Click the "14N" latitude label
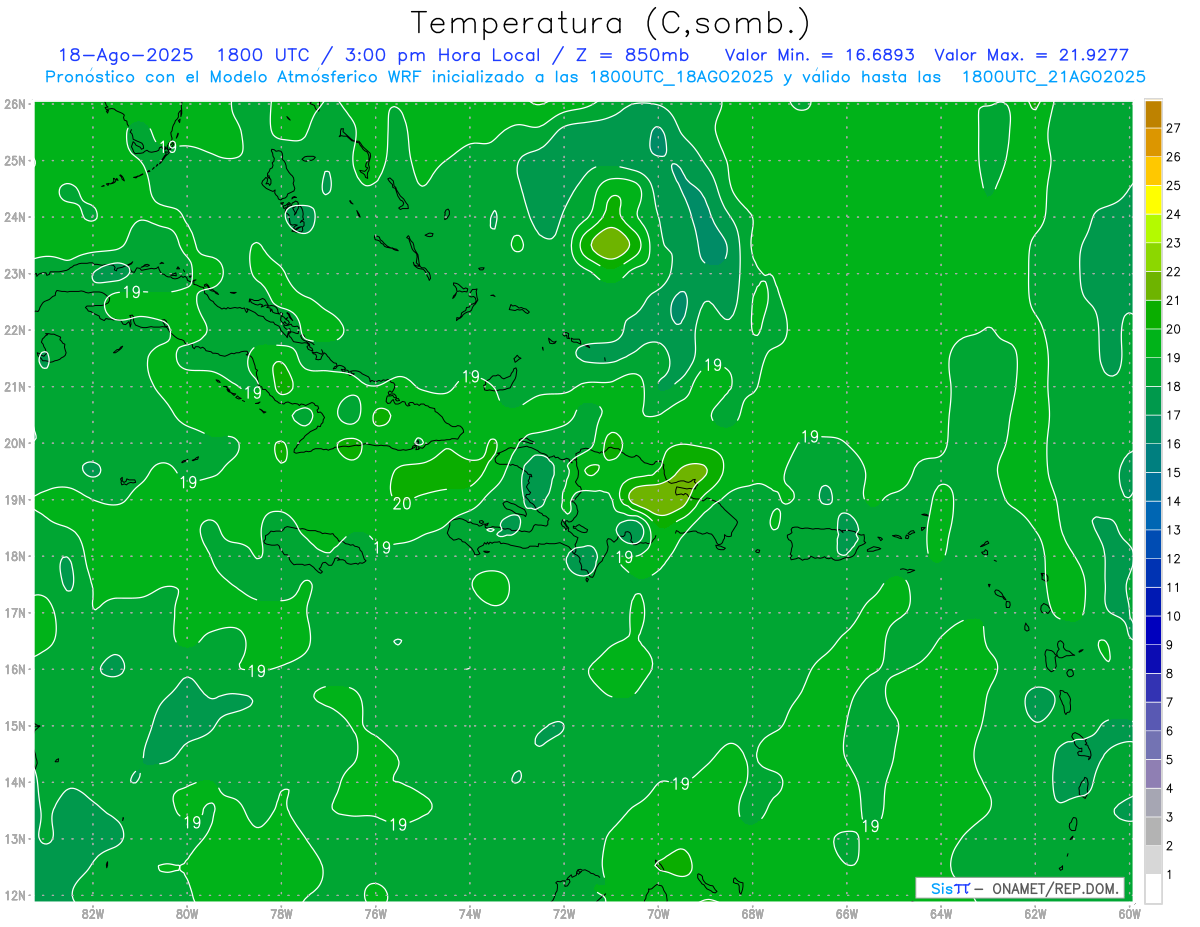The height and width of the screenshot is (927, 1200). (x=14, y=782)
